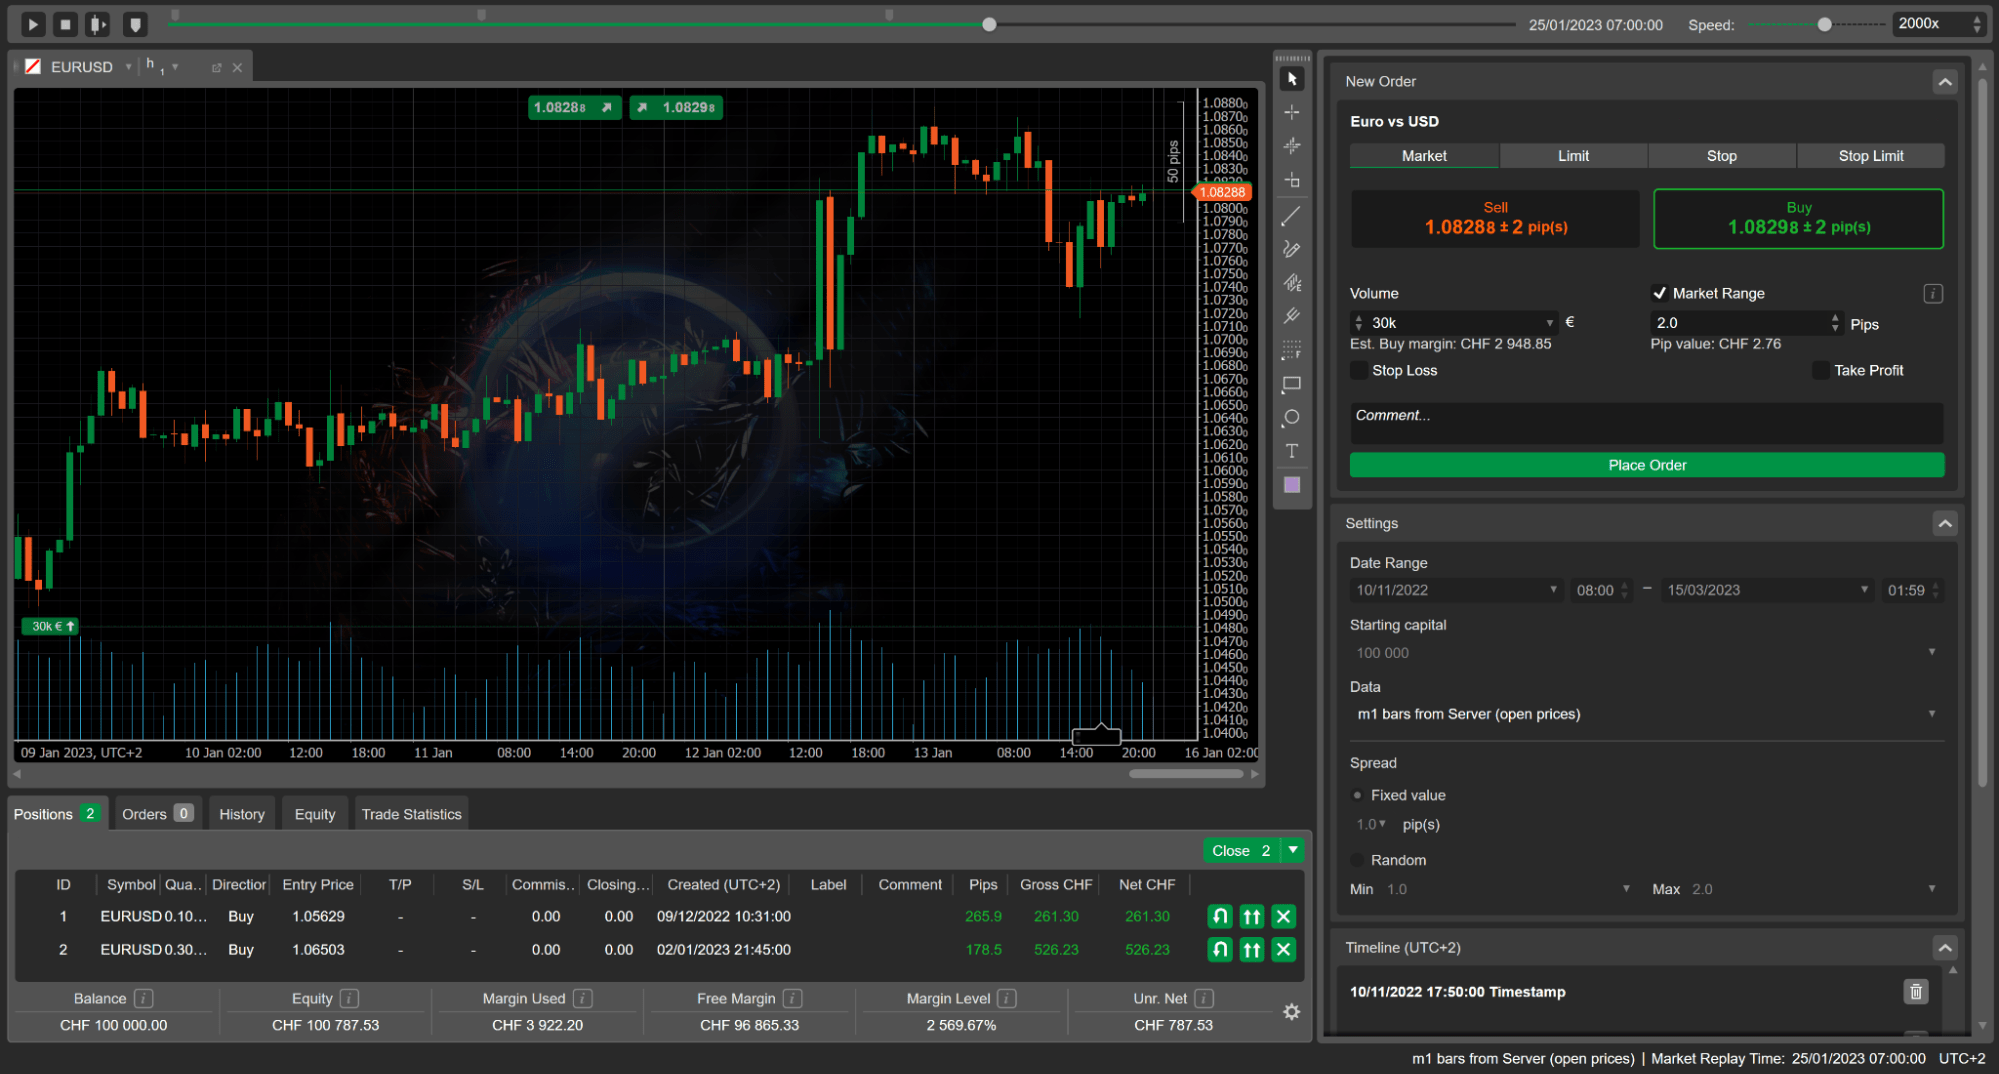Image resolution: width=1999 pixels, height=1074 pixels.
Task: Choose the snapping crosshair tool
Action: [1292, 146]
